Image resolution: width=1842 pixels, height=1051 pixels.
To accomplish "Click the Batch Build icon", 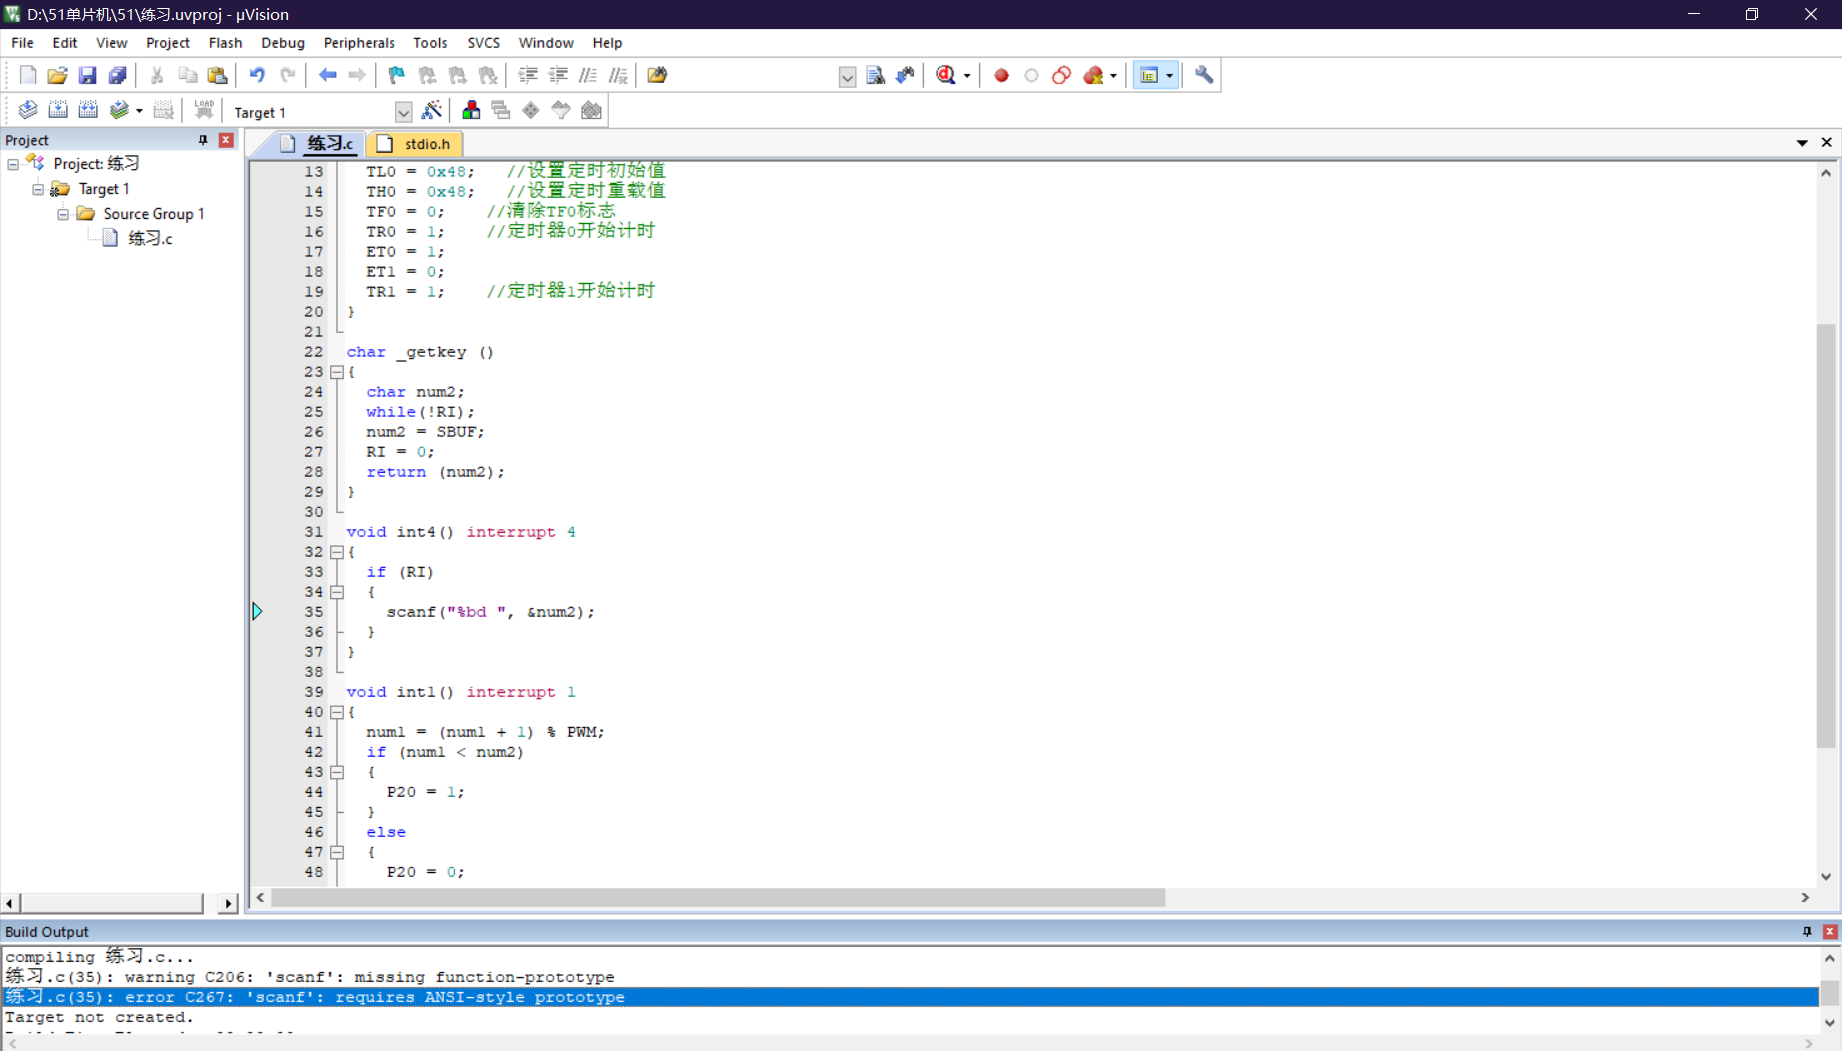I will (x=119, y=110).
